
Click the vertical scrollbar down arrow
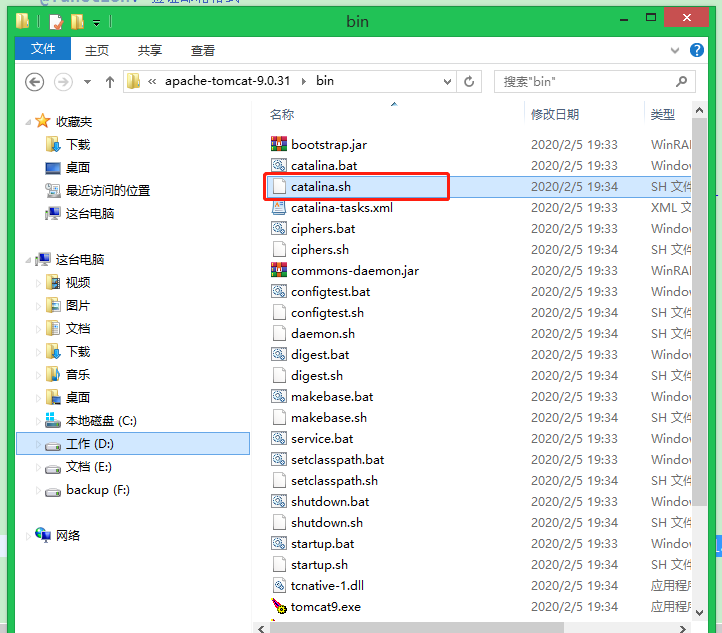(699, 612)
